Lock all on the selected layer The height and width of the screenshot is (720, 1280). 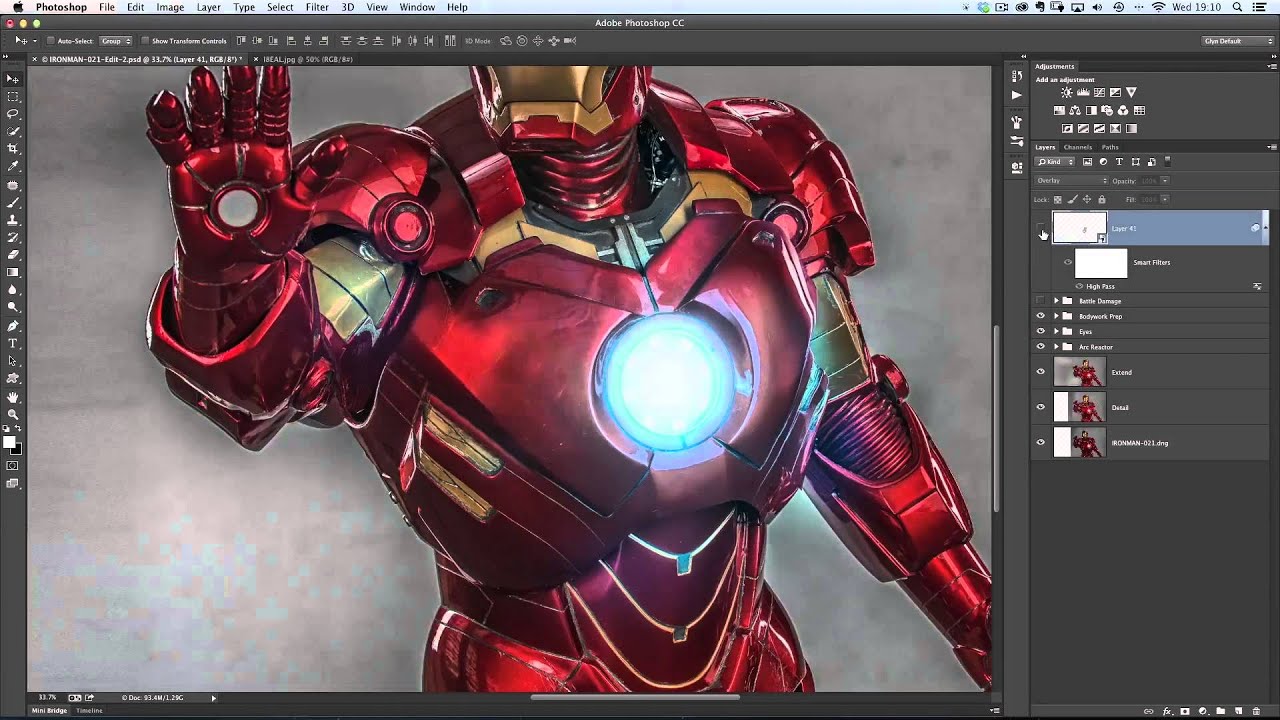(1102, 200)
